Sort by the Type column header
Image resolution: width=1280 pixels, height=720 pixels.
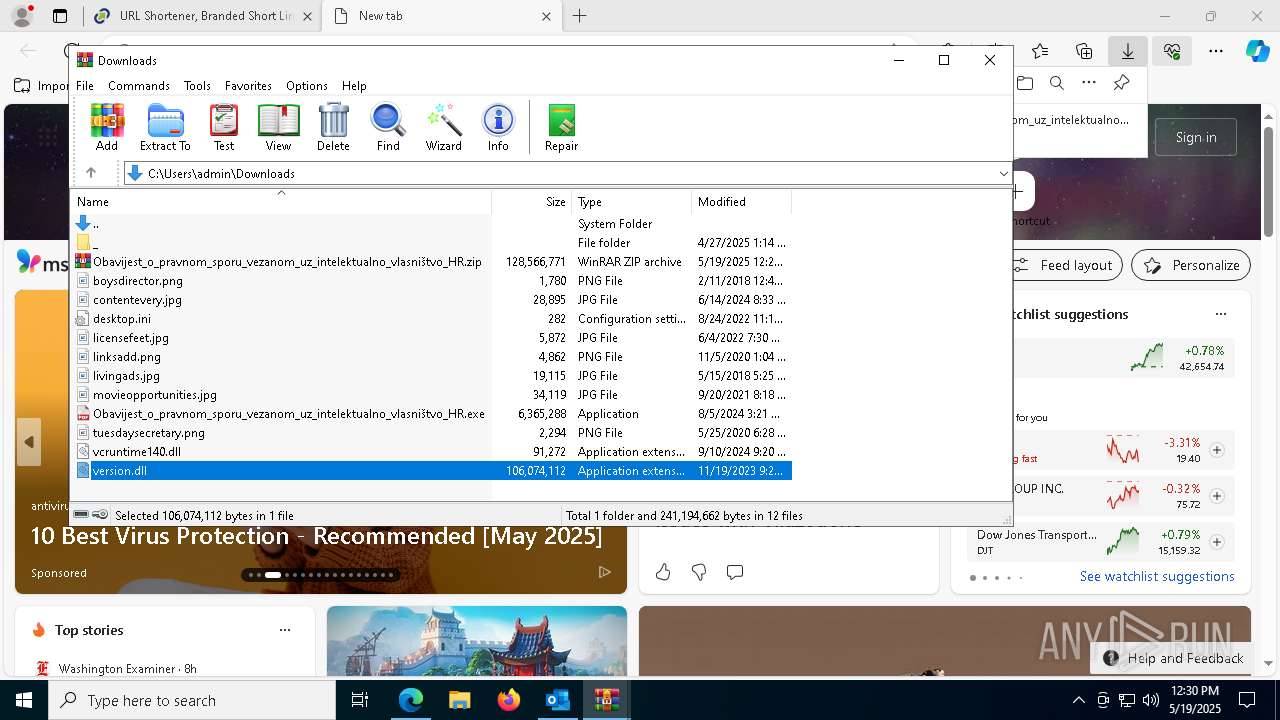pyautogui.click(x=632, y=202)
